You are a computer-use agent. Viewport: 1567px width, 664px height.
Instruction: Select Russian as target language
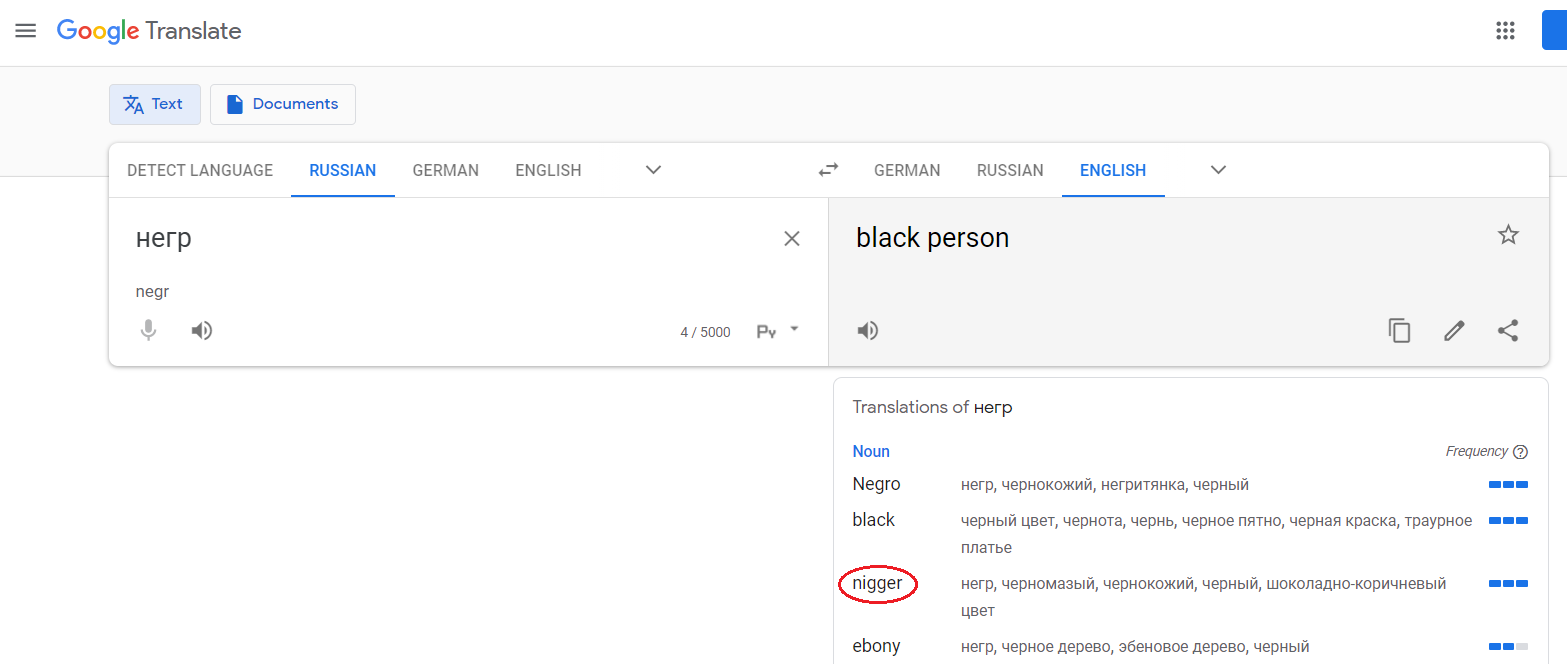1010,170
